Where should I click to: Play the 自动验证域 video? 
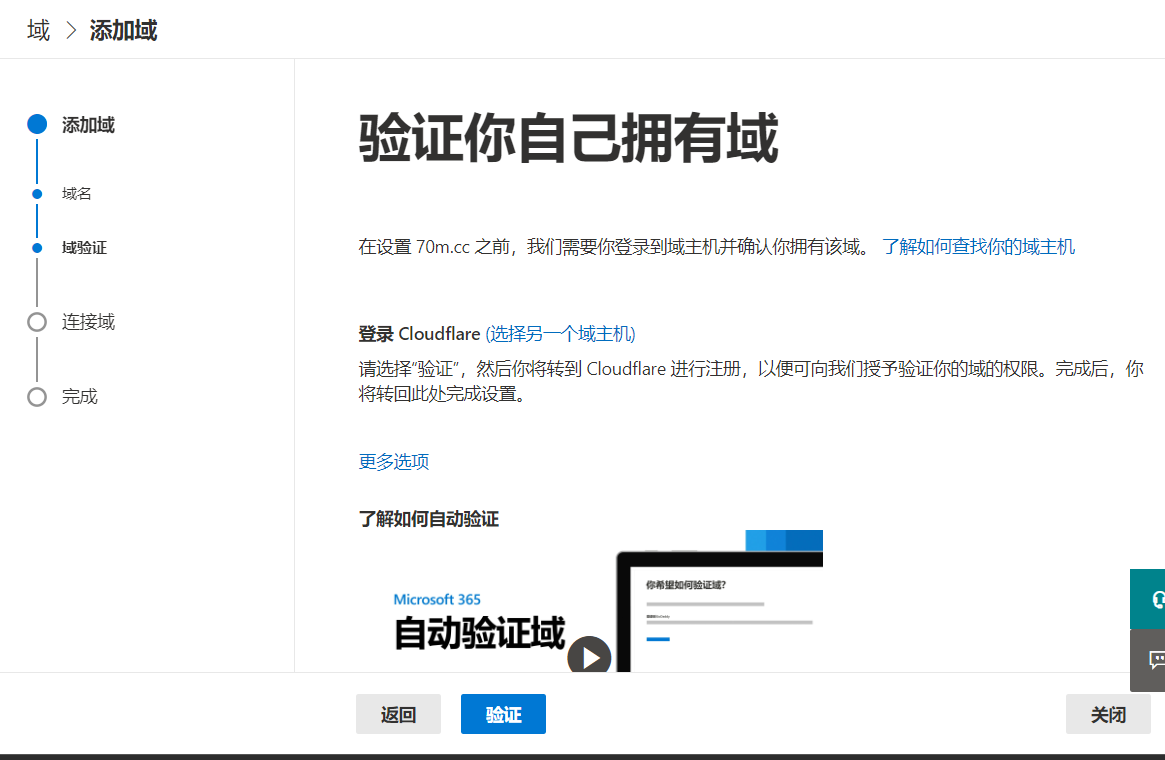point(589,656)
